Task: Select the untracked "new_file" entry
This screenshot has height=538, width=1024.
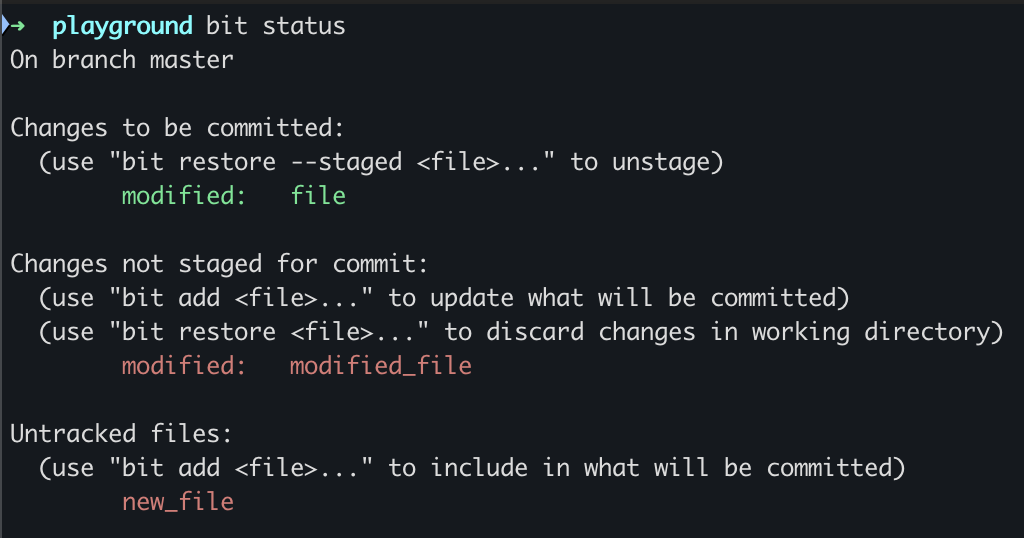Action: (178, 502)
